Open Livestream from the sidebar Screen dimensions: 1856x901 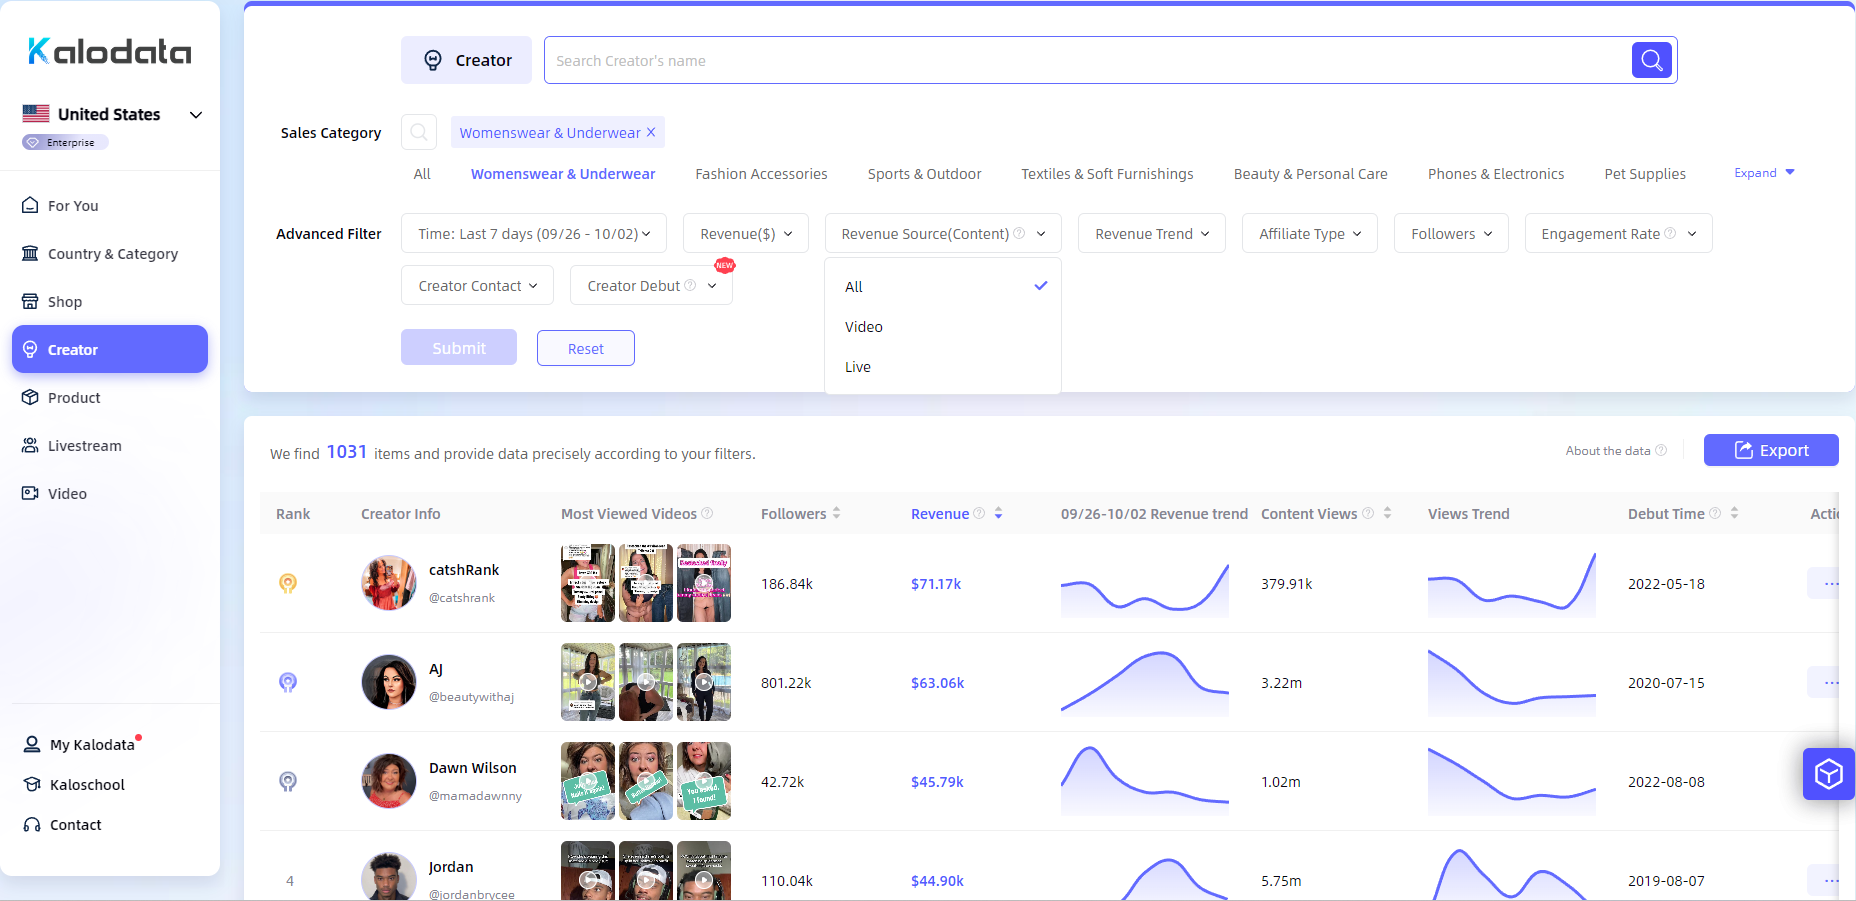(x=84, y=446)
